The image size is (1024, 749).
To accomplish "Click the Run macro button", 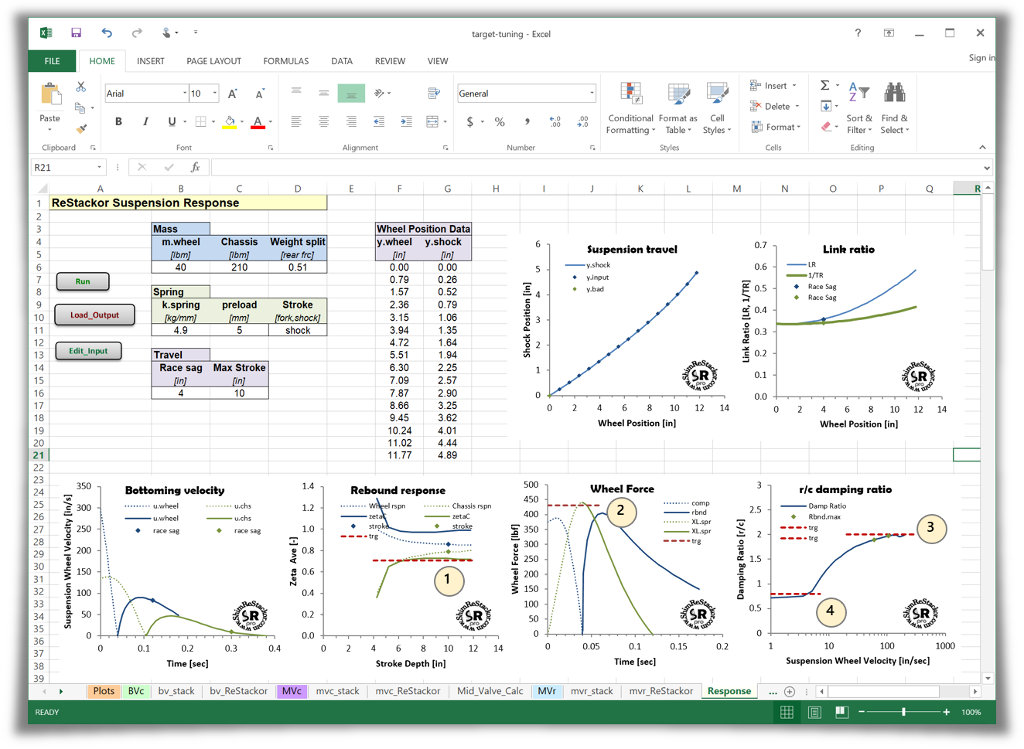I will tap(82, 281).
